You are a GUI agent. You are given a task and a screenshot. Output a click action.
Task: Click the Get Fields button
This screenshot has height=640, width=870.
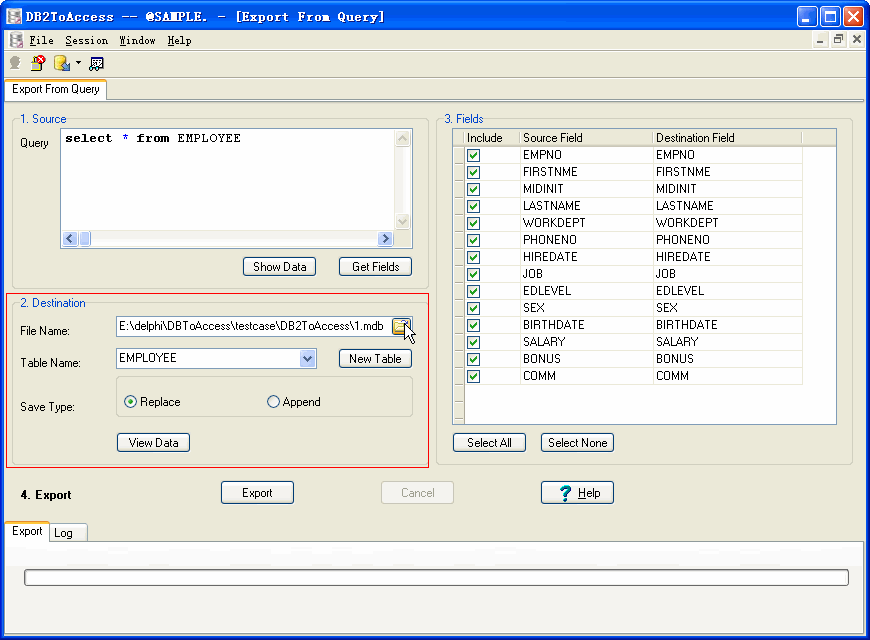[376, 267]
